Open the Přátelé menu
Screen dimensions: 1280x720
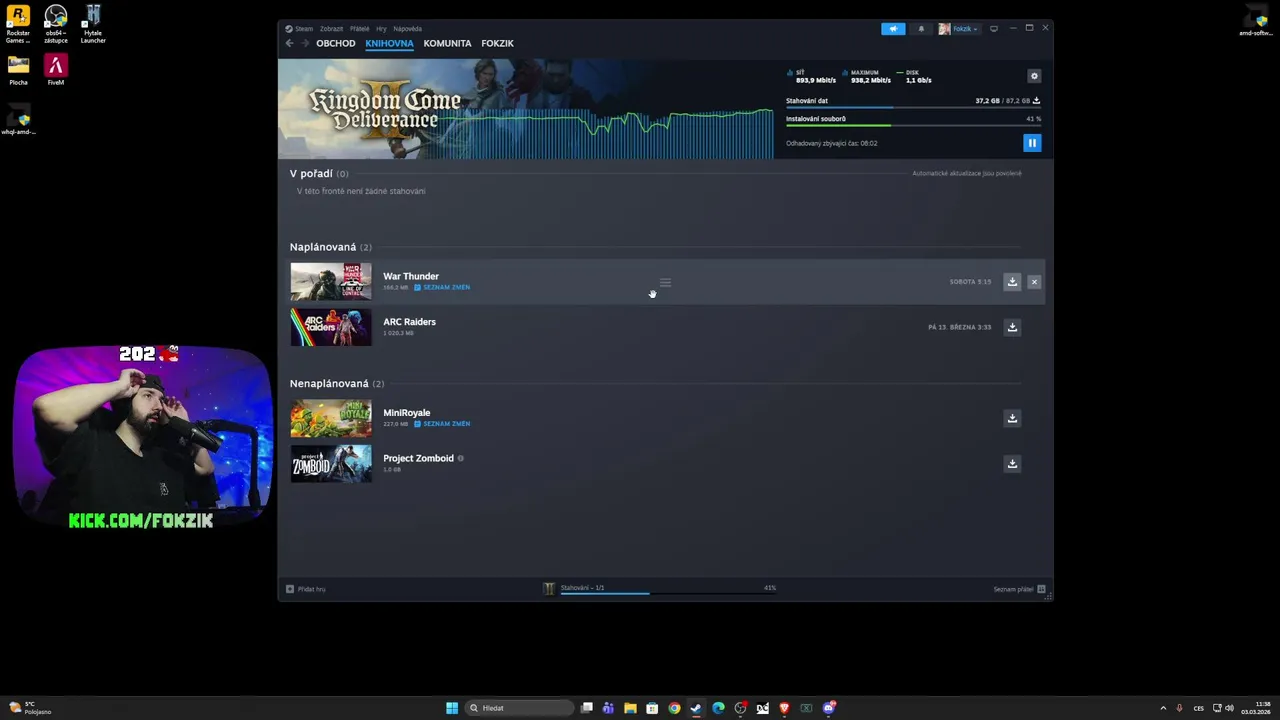pyautogui.click(x=359, y=29)
